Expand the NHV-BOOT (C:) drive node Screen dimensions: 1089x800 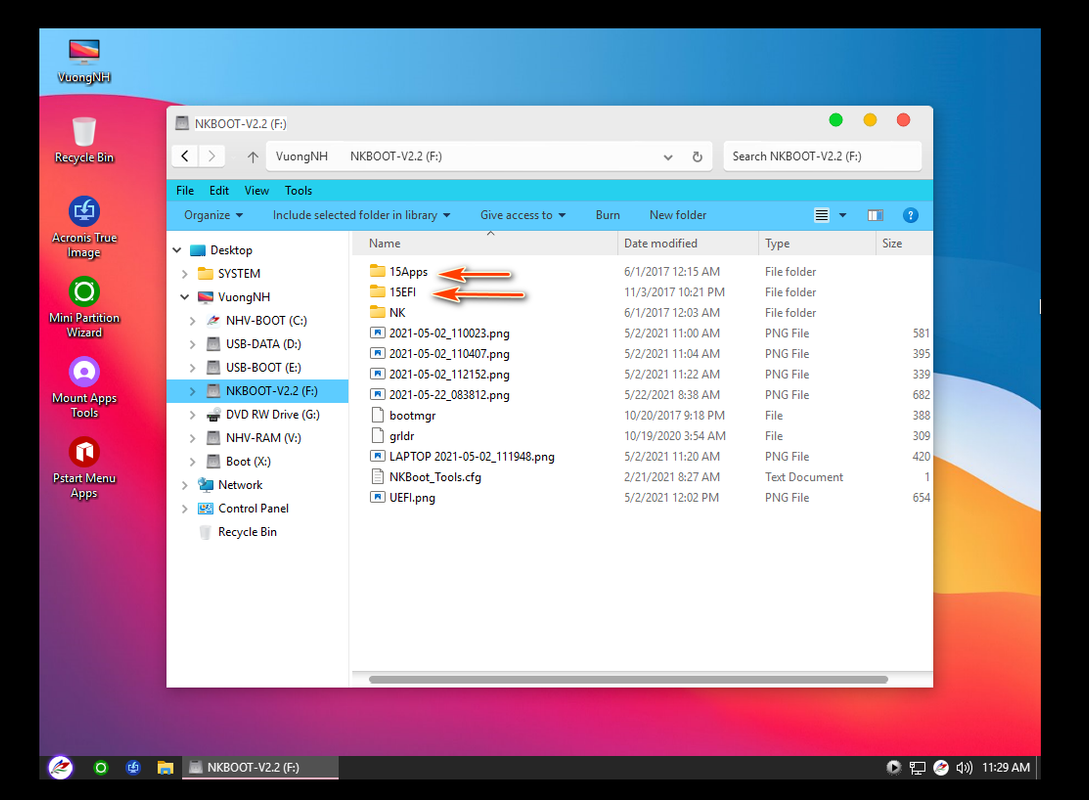tap(192, 321)
